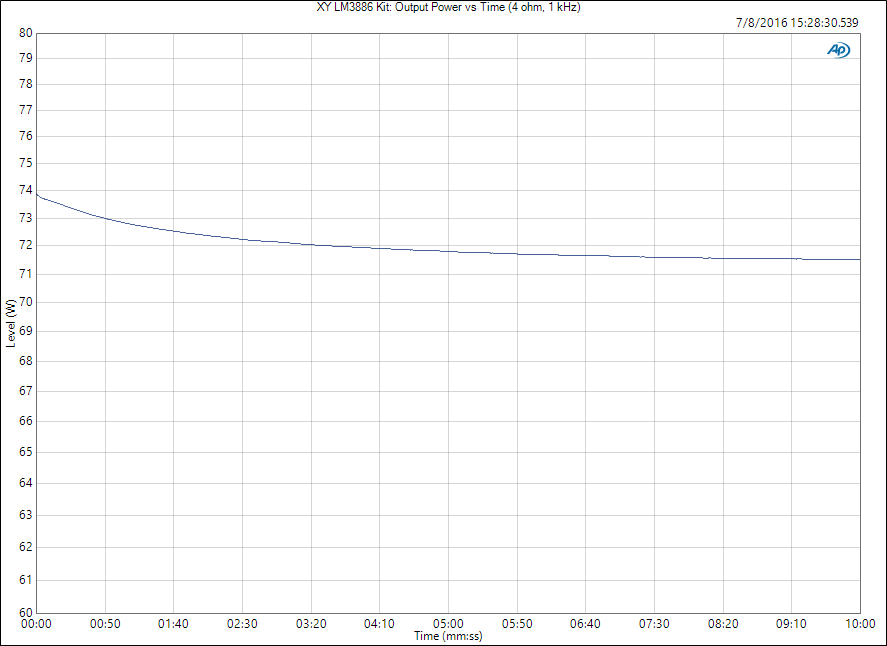The image size is (887, 646).
Task: Click the y-axis value 77
Action: coord(25,110)
